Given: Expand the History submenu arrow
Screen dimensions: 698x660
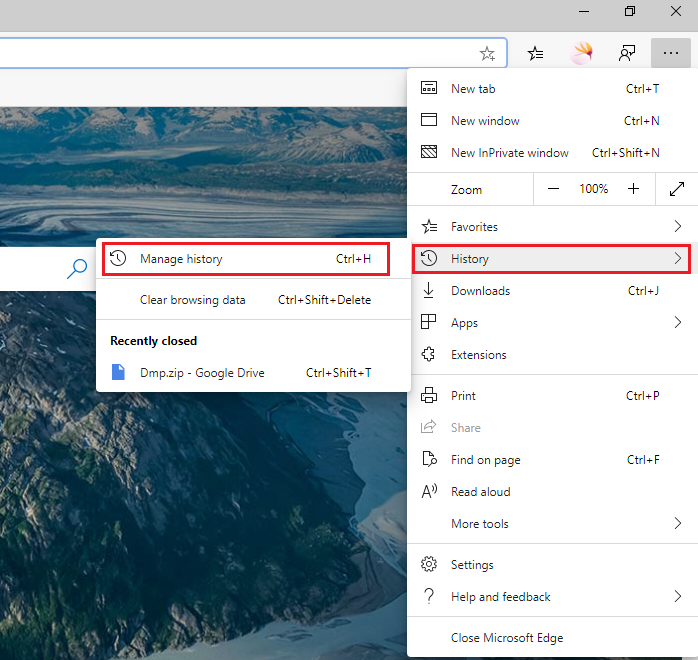Looking at the screenshot, I should tap(678, 258).
